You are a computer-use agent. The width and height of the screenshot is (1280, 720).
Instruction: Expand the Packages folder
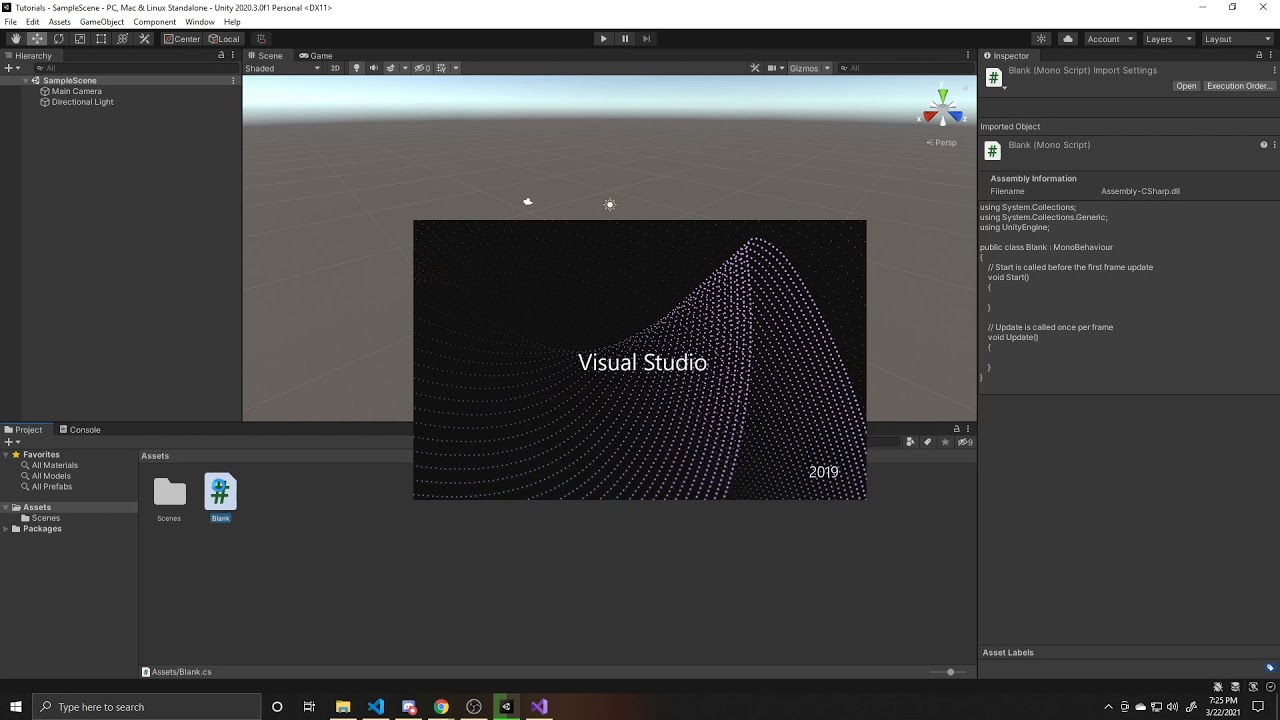pyautogui.click(x=7, y=528)
